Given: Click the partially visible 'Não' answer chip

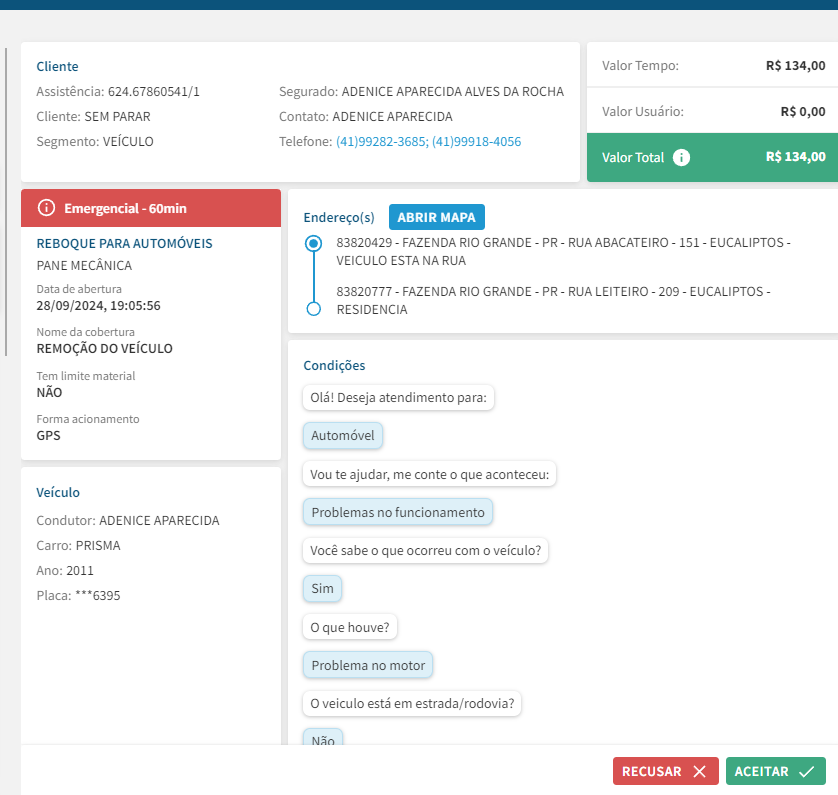Looking at the screenshot, I should (322, 739).
